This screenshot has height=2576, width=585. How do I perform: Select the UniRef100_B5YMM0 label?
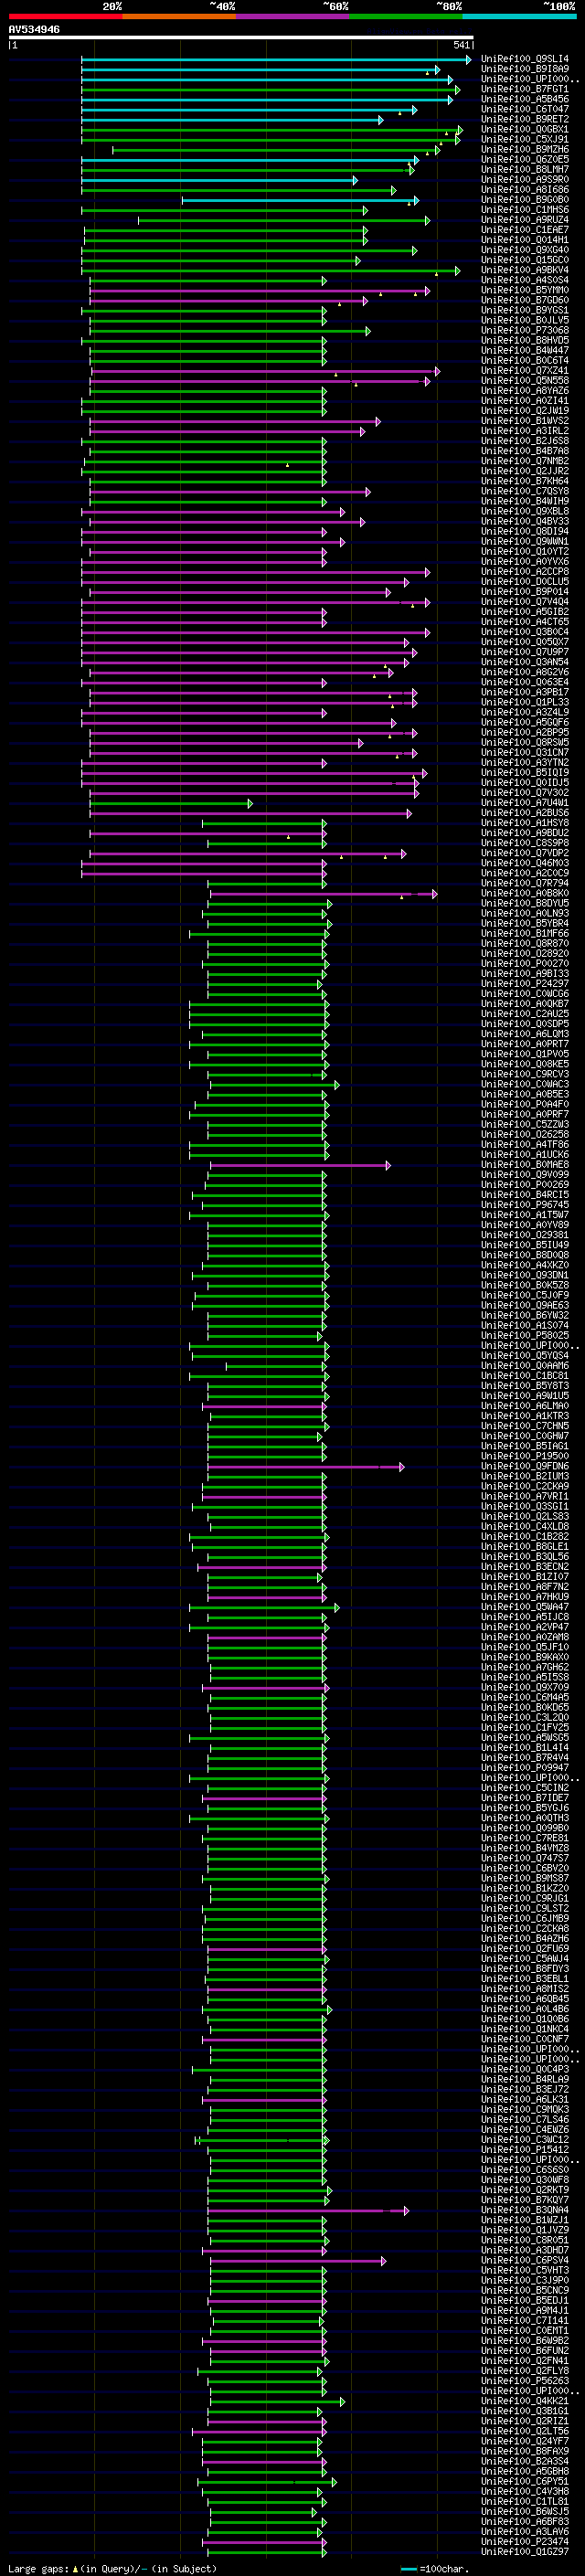point(525,290)
